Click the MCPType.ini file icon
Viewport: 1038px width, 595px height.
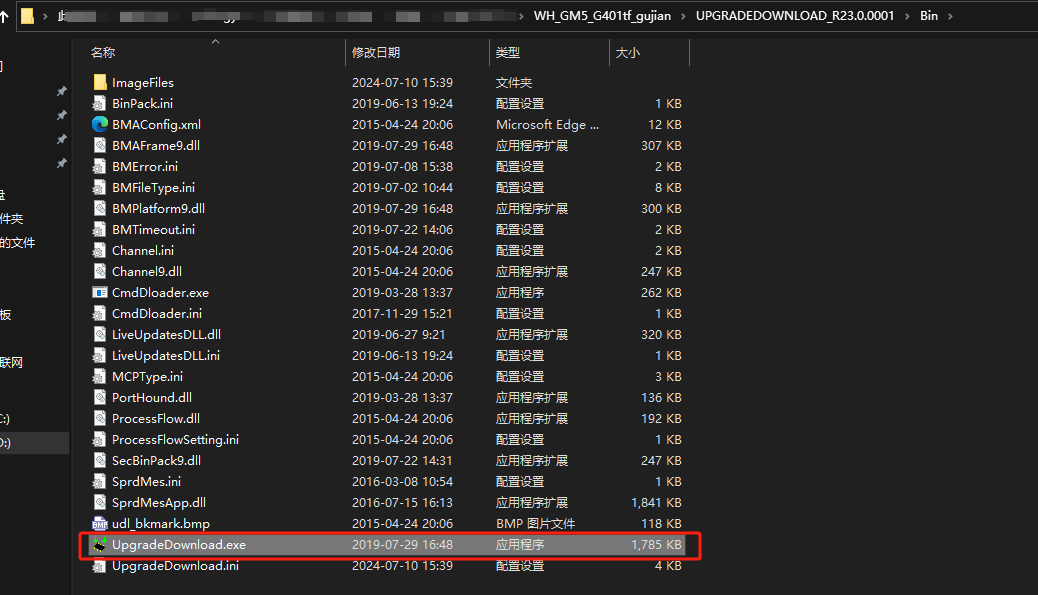pos(100,377)
